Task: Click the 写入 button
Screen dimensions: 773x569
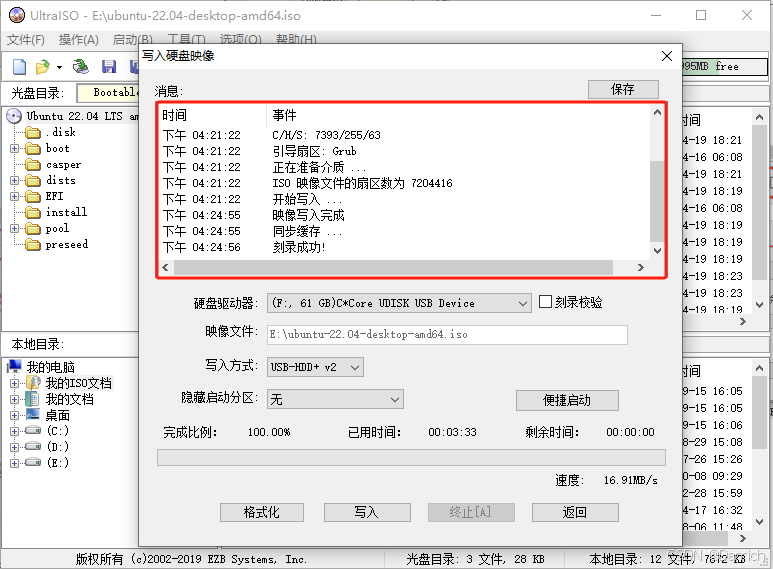Action: (x=367, y=512)
